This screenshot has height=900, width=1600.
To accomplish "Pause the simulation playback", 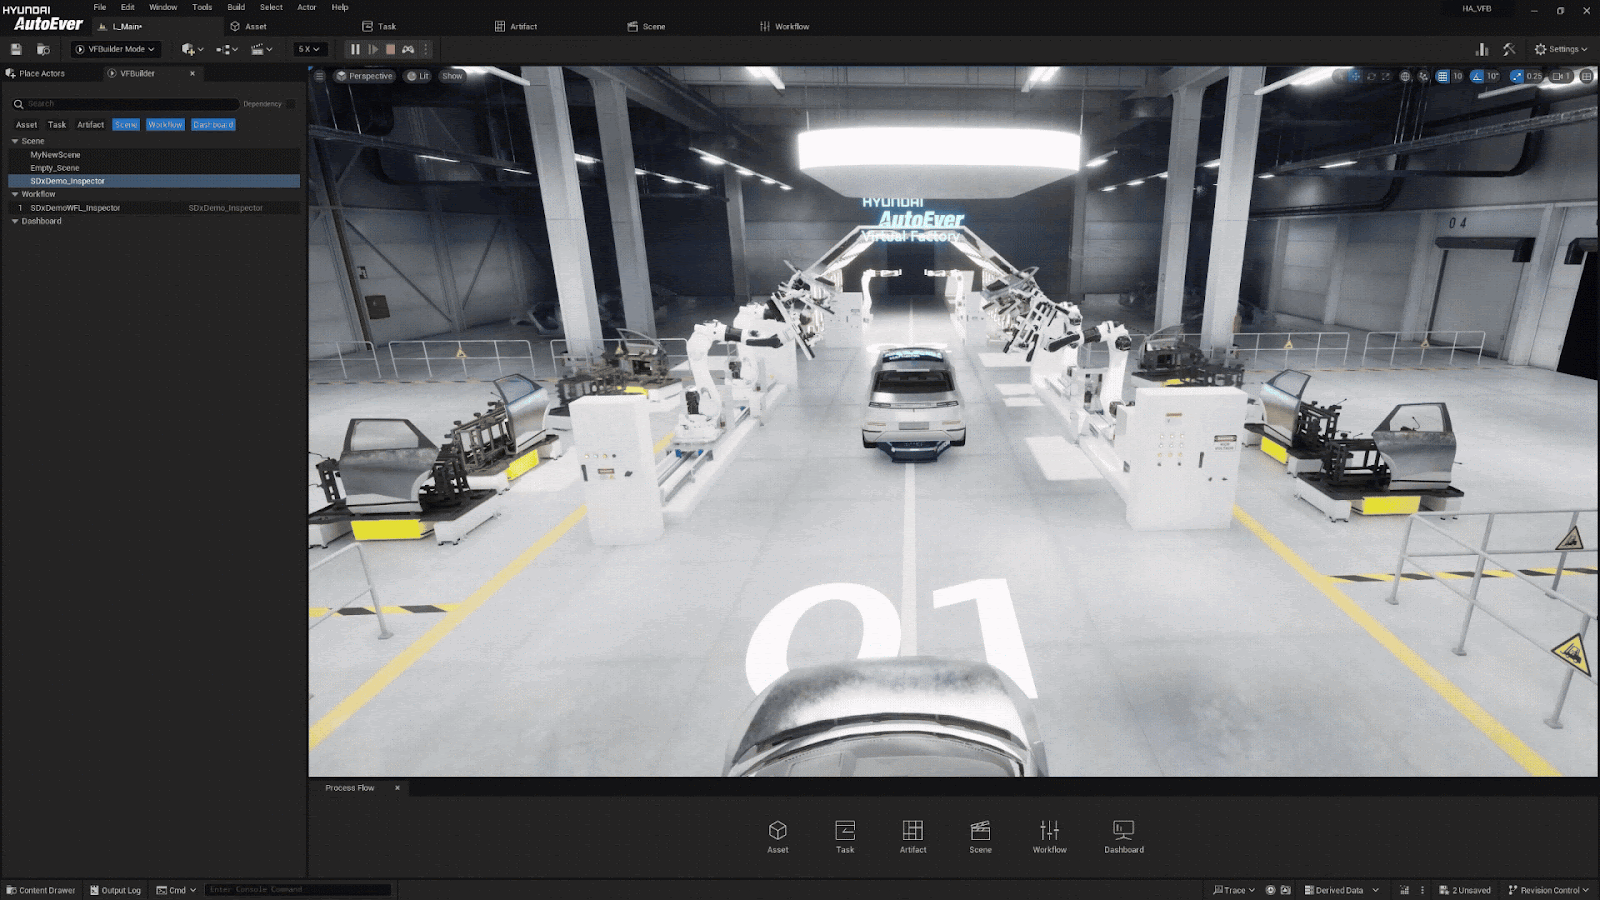I will pyautogui.click(x=355, y=49).
